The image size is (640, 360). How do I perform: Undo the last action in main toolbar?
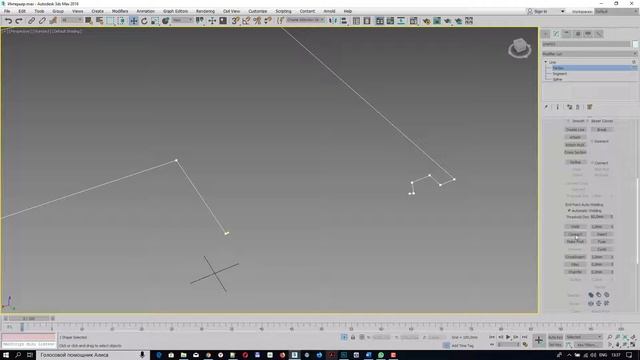pos(8,21)
